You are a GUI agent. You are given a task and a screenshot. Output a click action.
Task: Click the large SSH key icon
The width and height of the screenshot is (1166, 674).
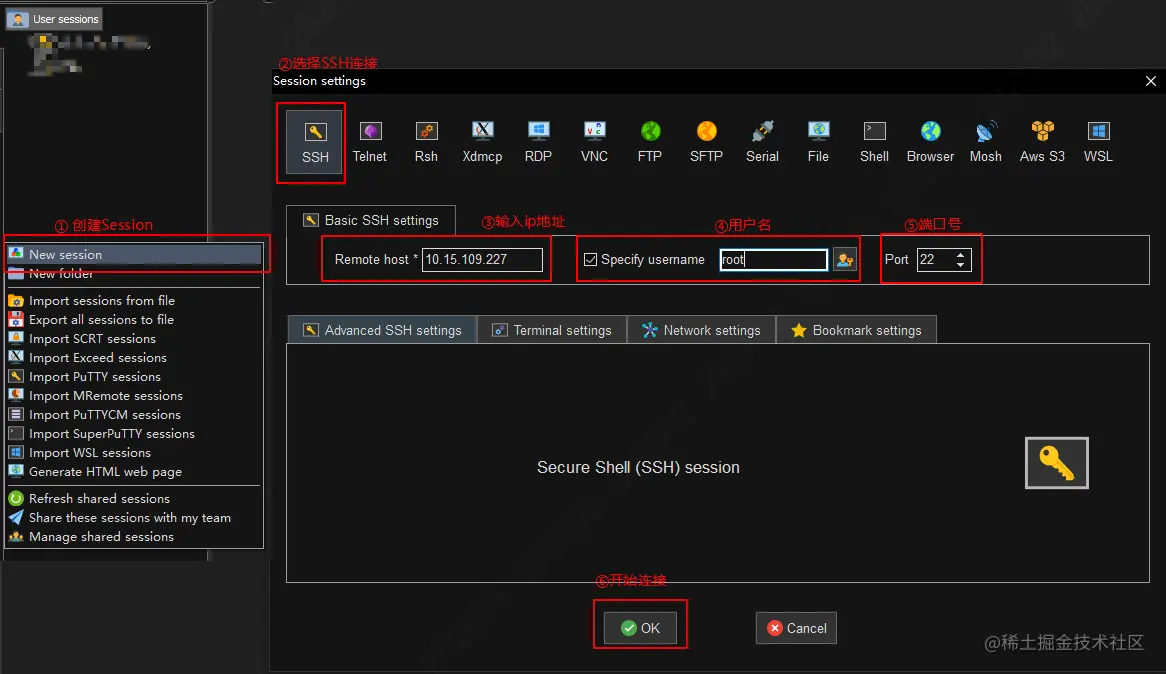pyautogui.click(x=1057, y=463)
